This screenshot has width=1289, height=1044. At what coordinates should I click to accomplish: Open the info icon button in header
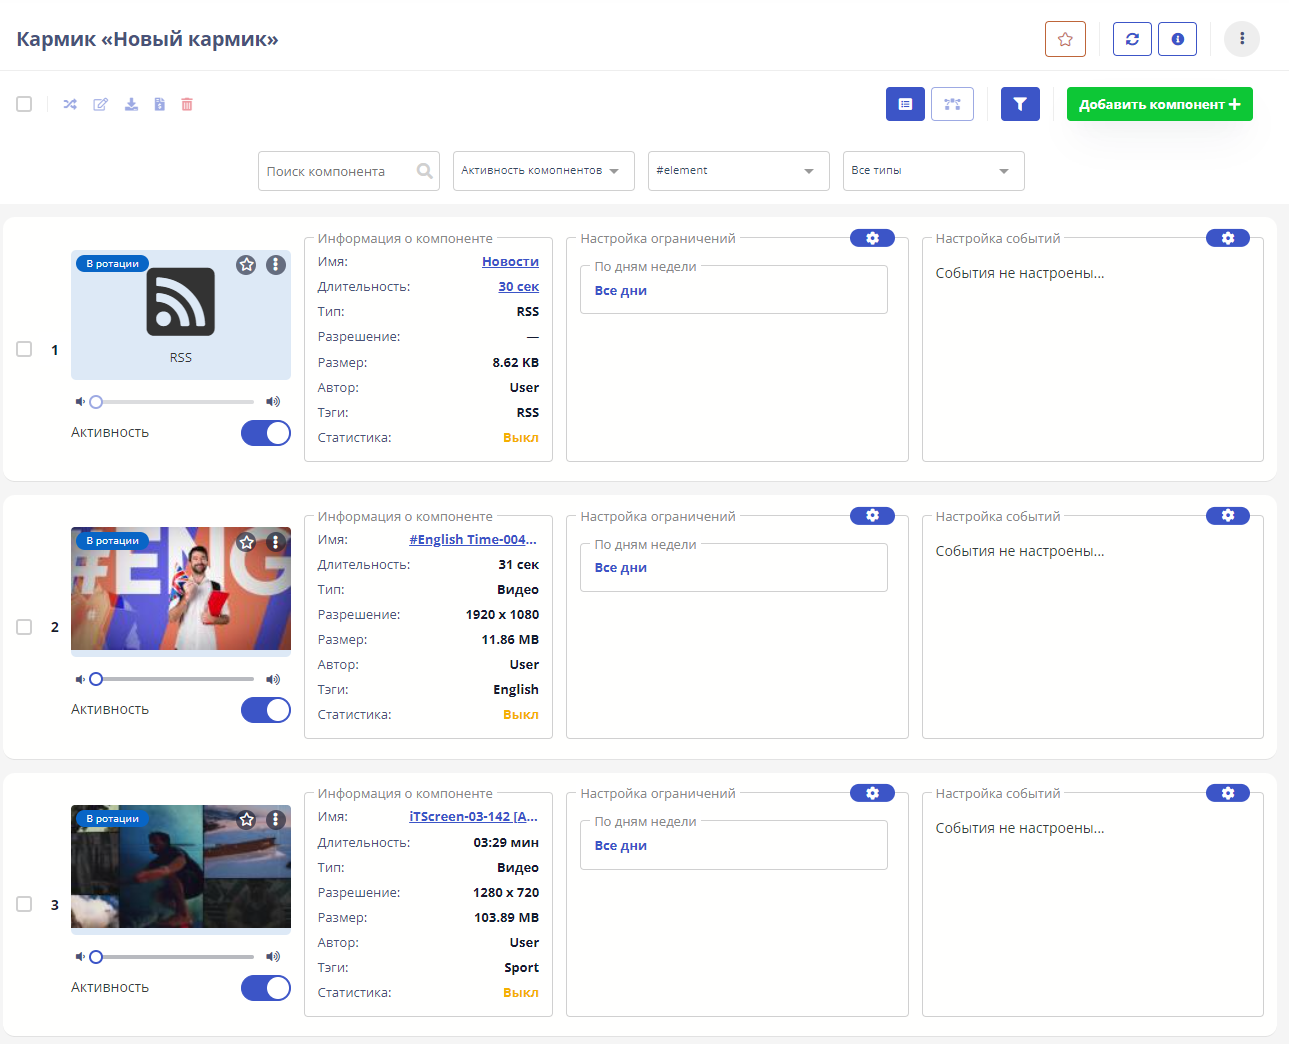click(1177, 39)
